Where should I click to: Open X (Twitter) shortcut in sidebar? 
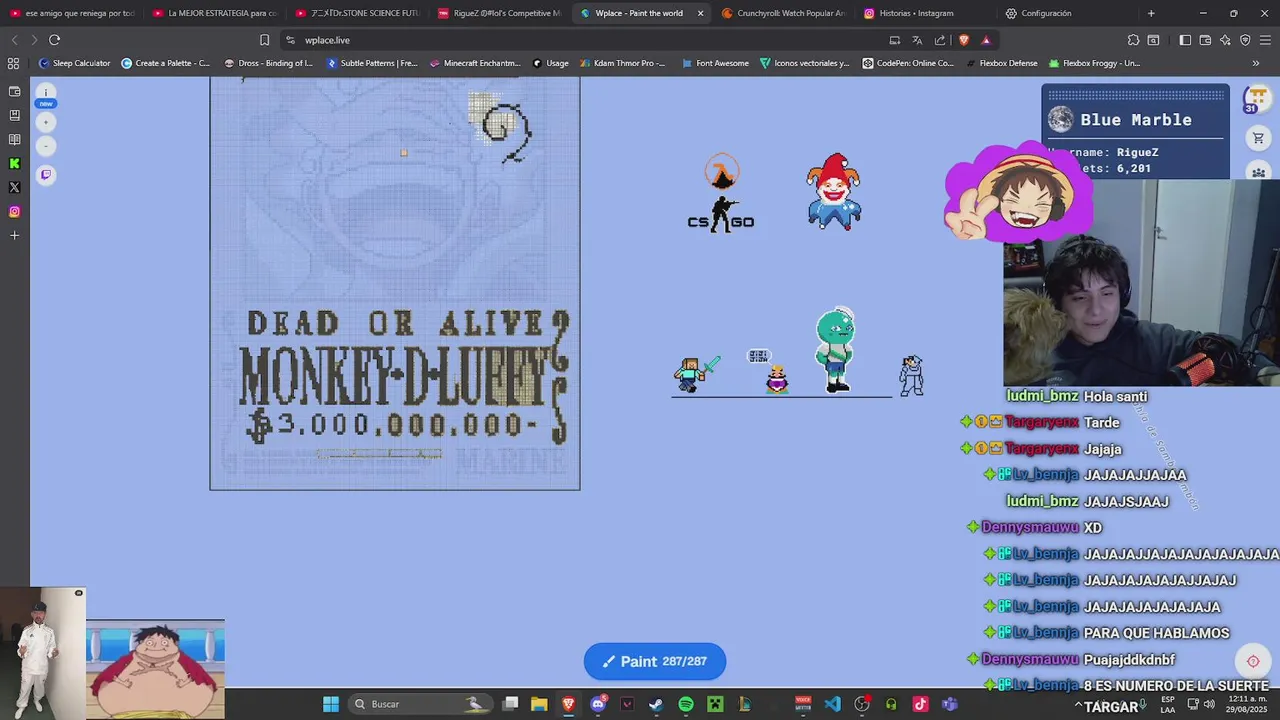point(14,187)
